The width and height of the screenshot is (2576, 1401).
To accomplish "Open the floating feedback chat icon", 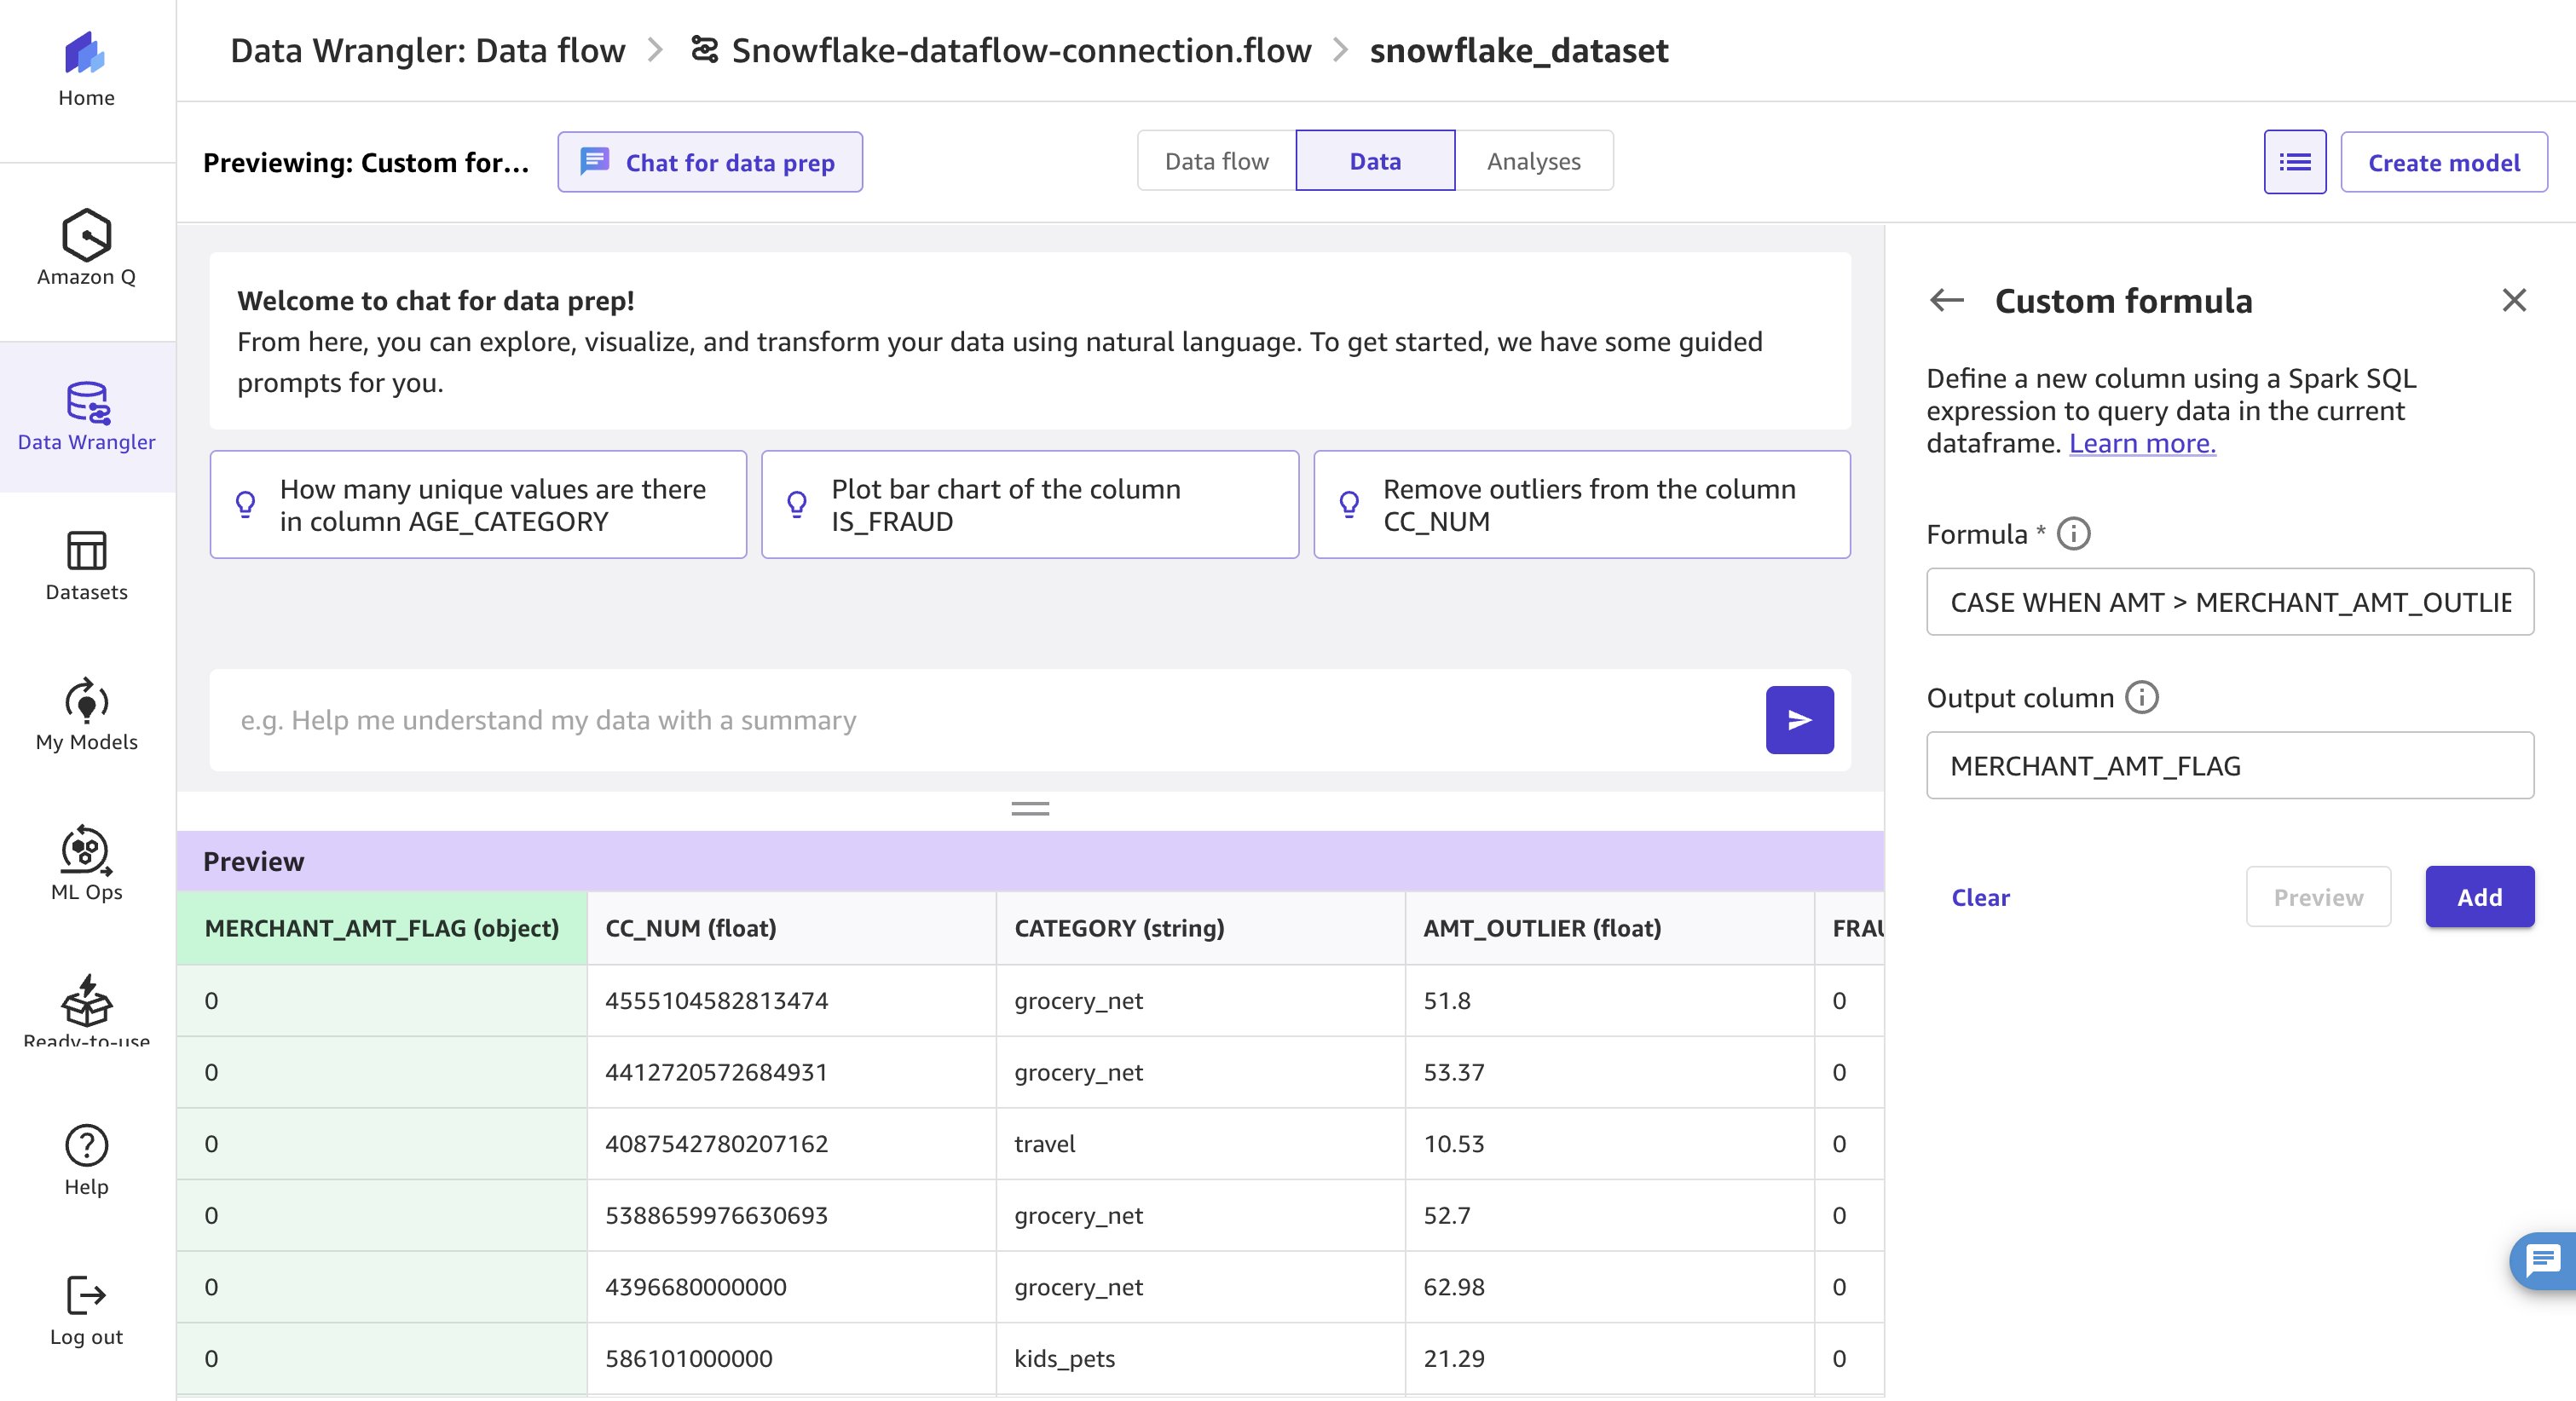I will 2544,1261.
